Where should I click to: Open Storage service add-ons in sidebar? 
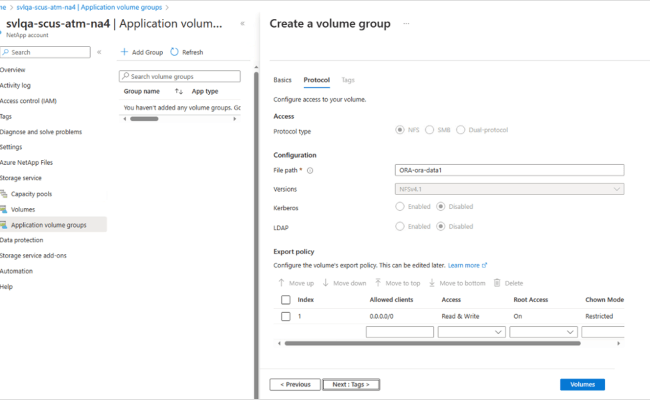(x=33, y=256)
